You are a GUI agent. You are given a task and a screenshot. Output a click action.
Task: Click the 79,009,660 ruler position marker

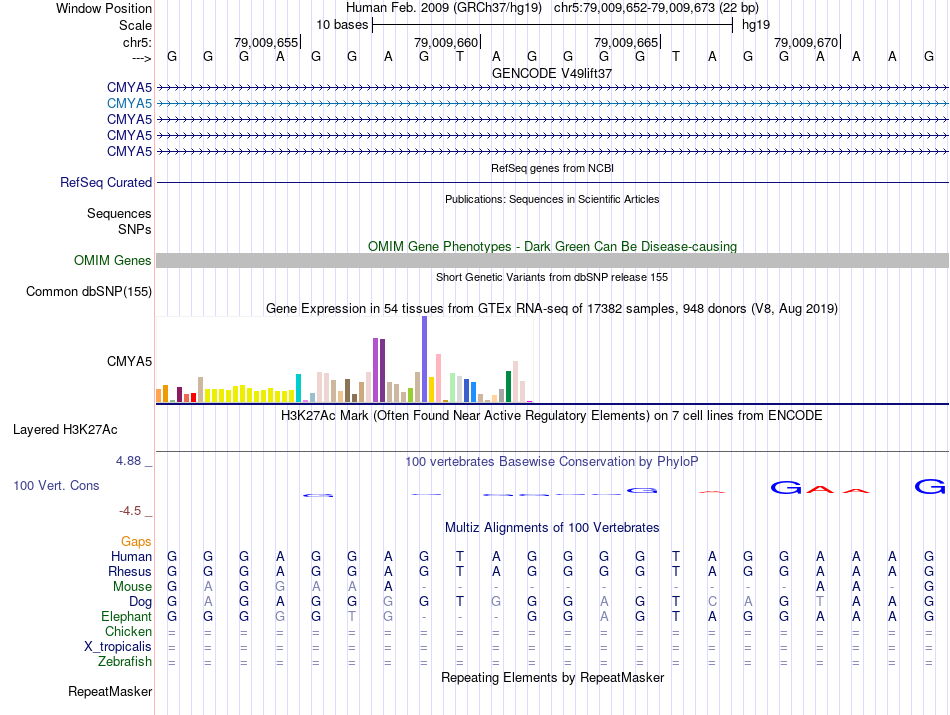(x=446, y=43)
